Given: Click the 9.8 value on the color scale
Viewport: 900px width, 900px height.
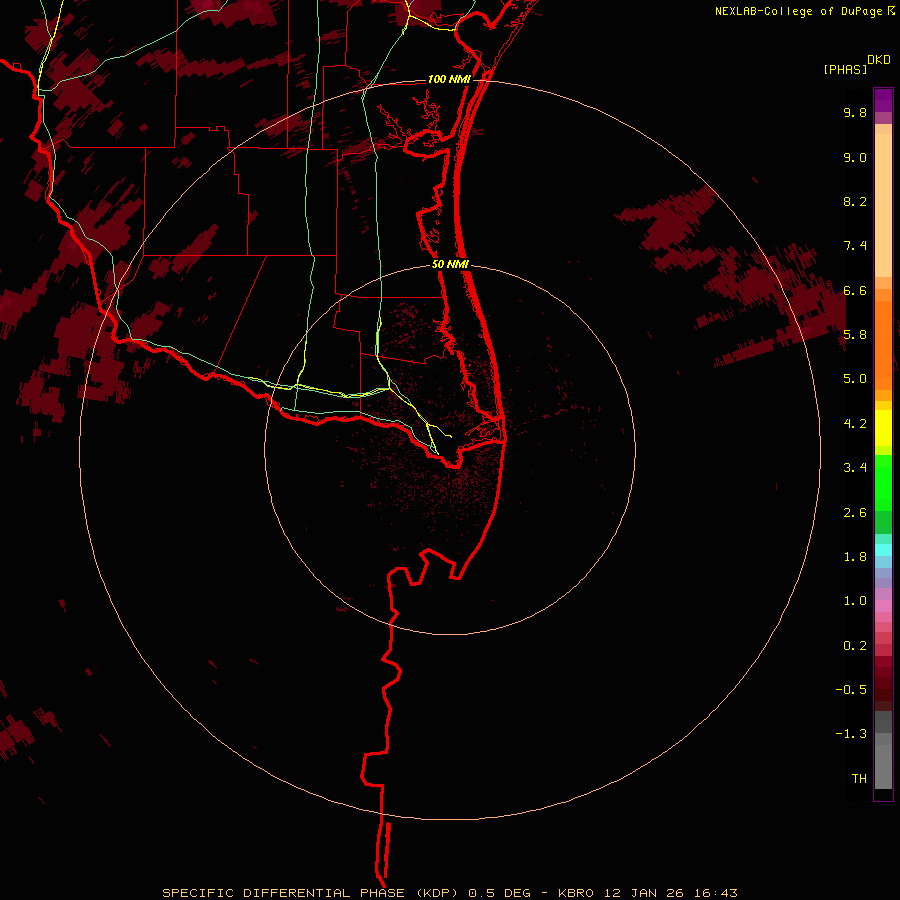Looking at the screenshot, I should point(855,112).
